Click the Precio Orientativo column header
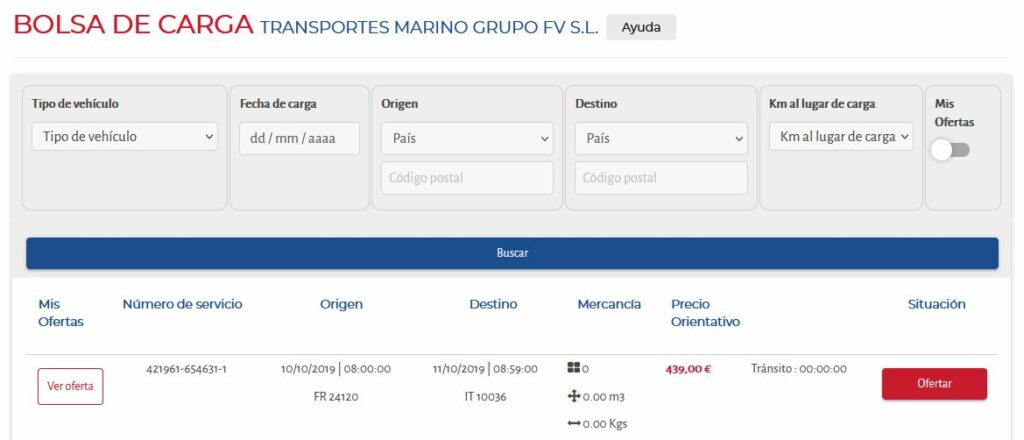1024x440 pixels. (705, 313)
